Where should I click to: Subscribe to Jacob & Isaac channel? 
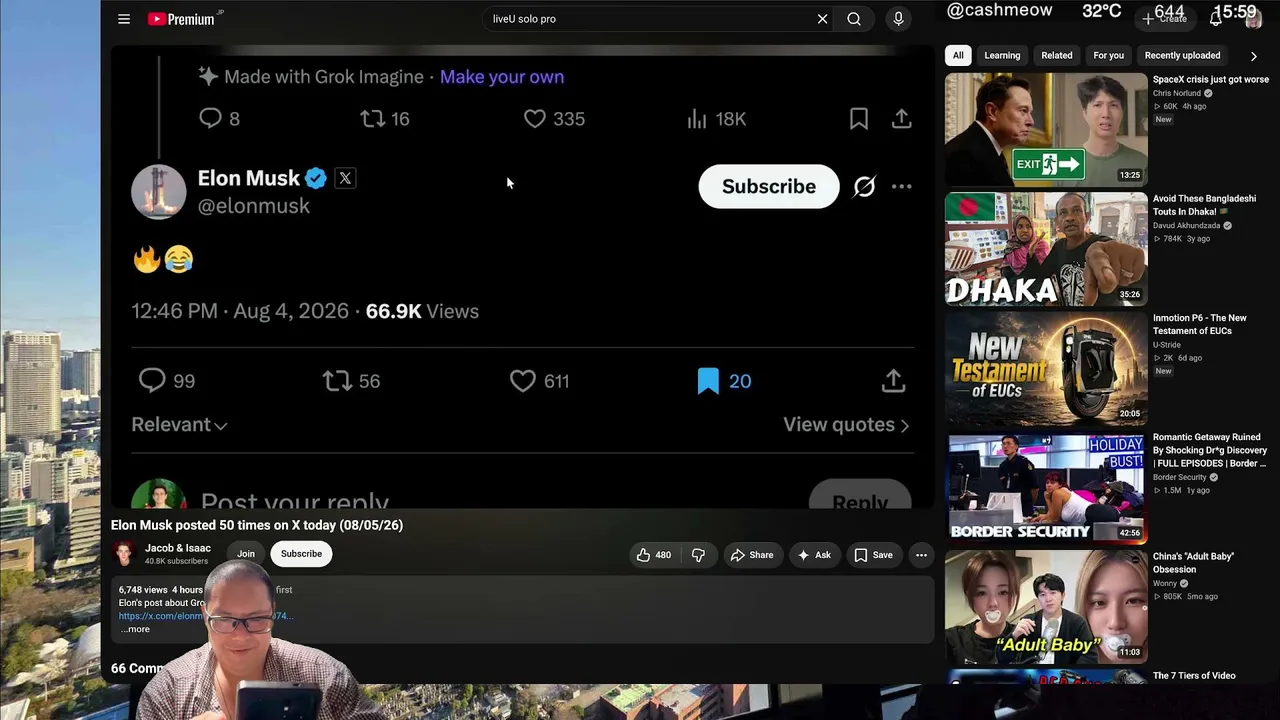click(301, 554)
